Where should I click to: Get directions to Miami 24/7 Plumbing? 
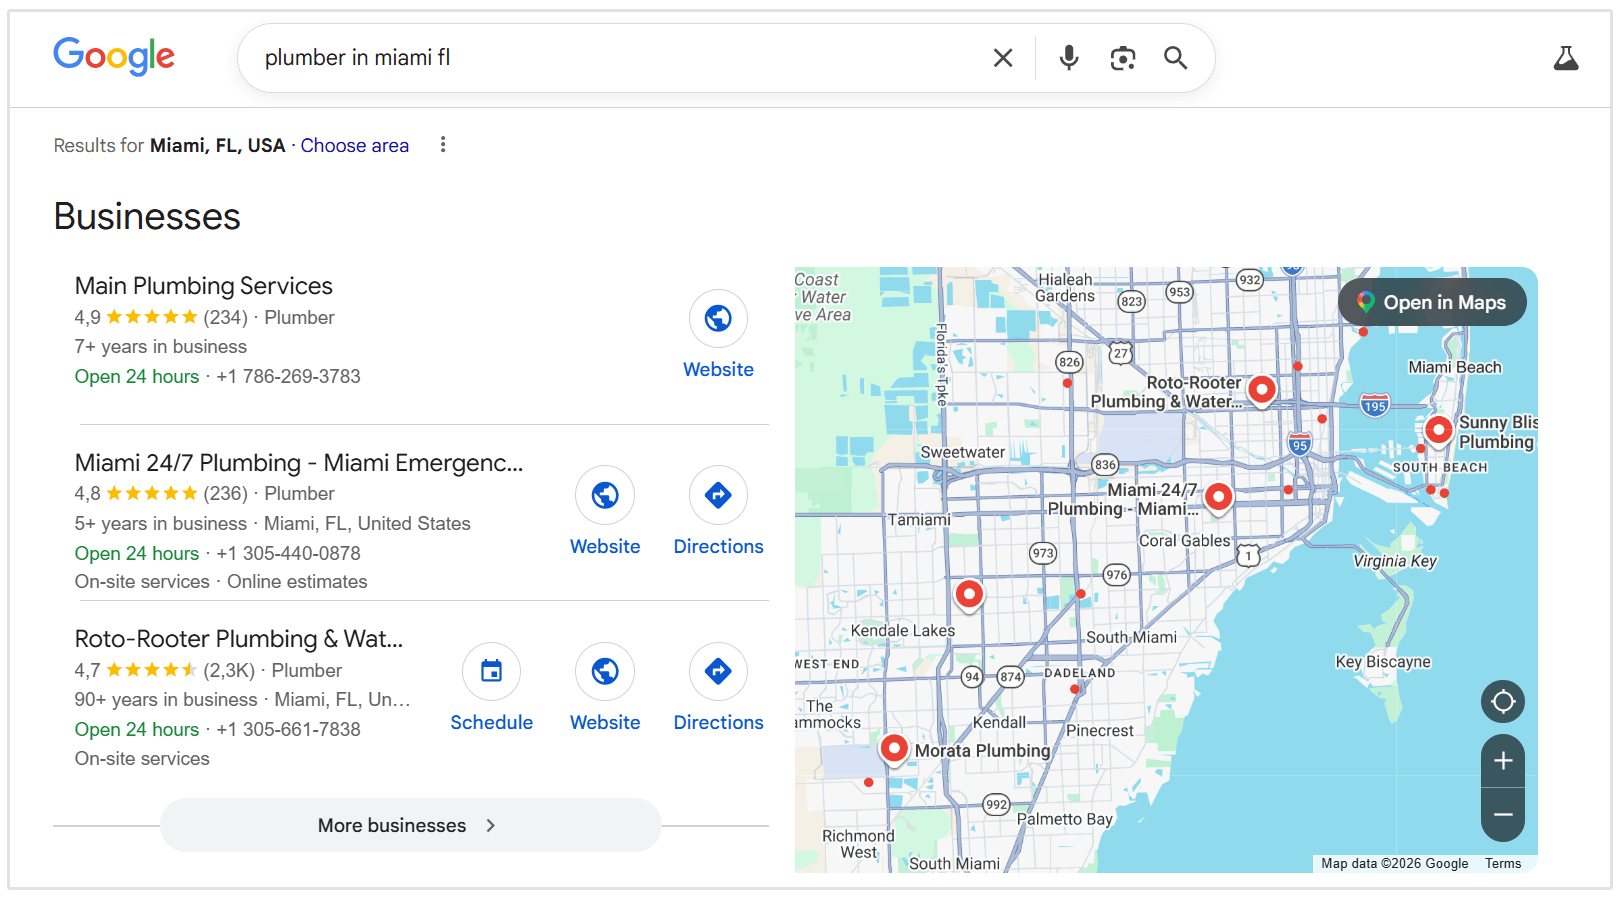[x=718, y=496]
